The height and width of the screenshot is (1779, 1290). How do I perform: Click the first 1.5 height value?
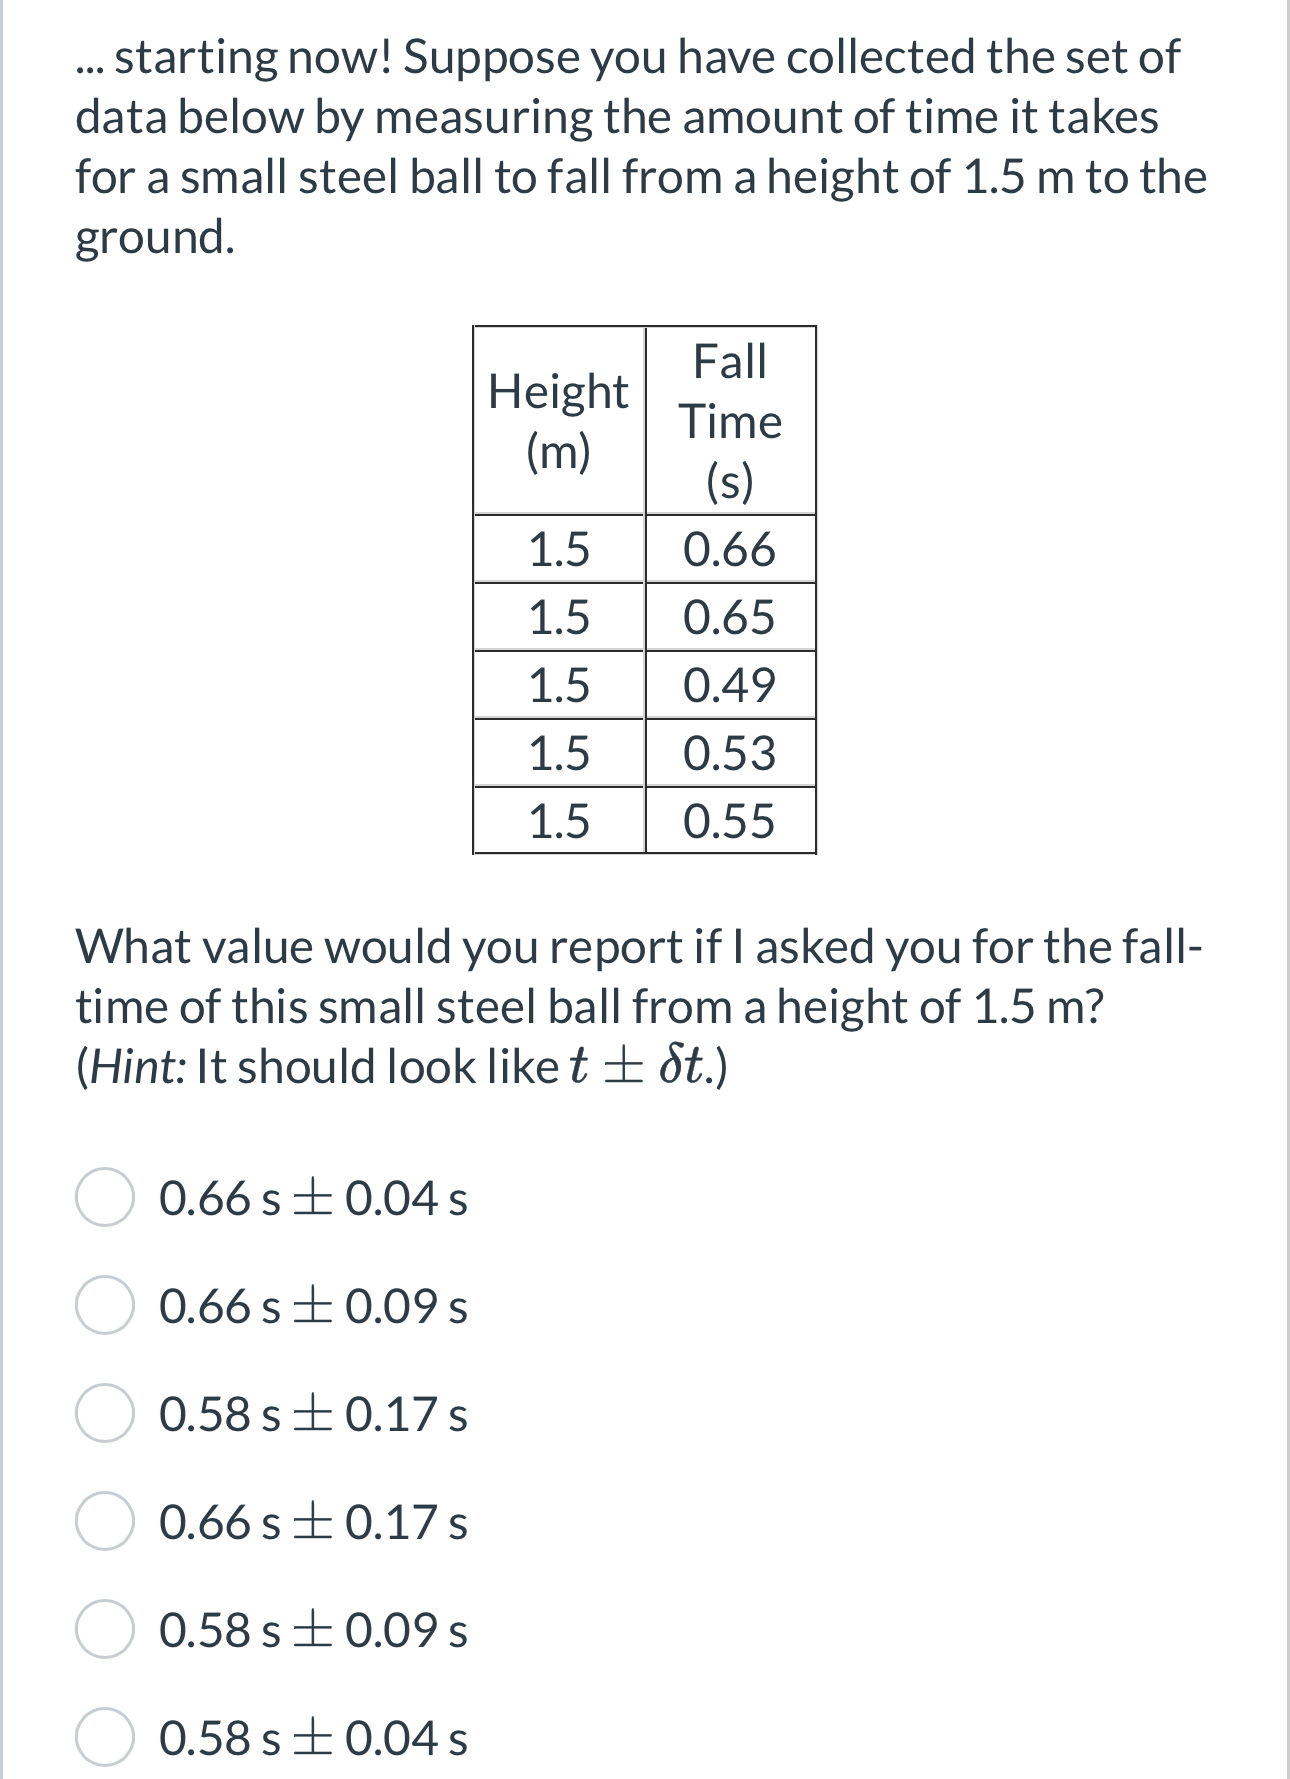[x=559, y=548]
